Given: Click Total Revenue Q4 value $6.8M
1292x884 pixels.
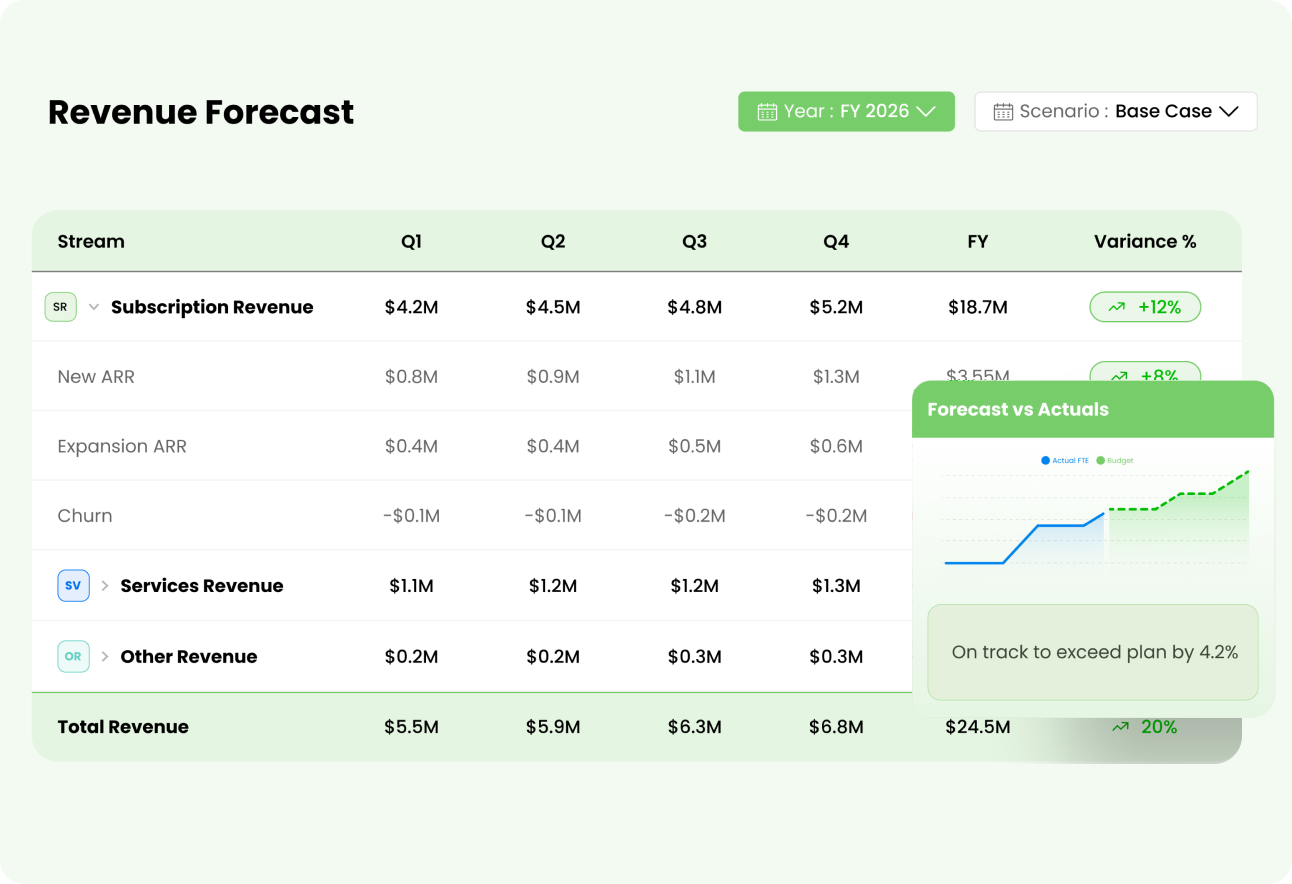Looking at the screenshot, I should click(836, 727).
